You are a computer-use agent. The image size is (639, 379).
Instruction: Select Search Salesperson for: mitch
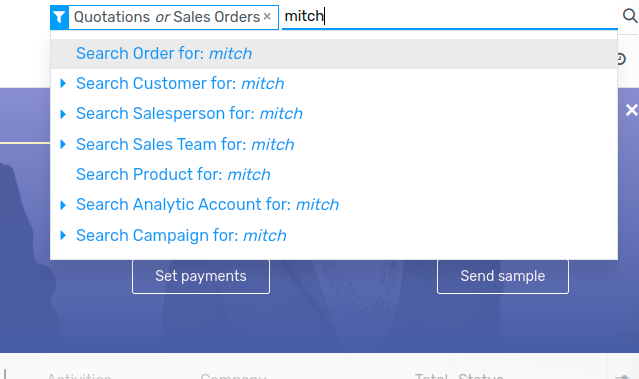click(334, 114)
